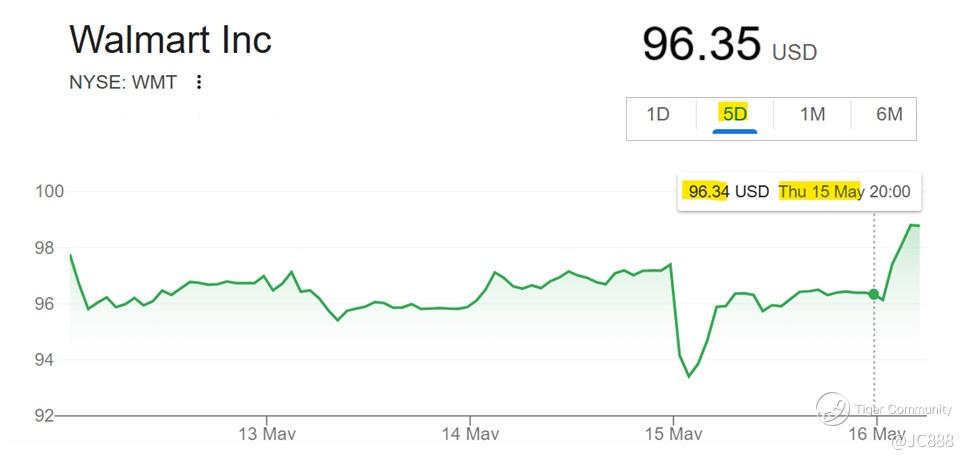Click the 14 May date label

[469, 434]
